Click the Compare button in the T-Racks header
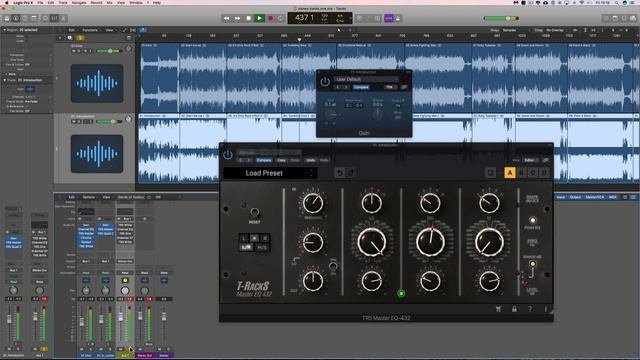The height and width of the screenshot is (360, 640). 264,160
